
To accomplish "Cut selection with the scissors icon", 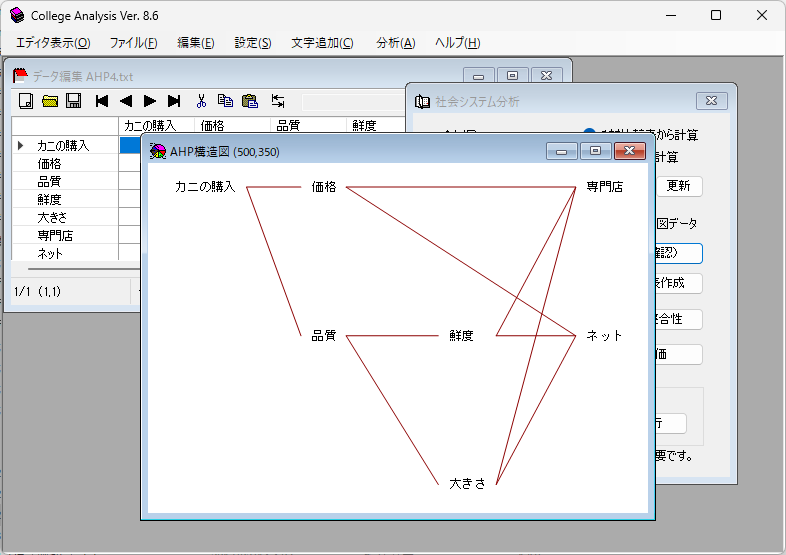I will point(201,101).
